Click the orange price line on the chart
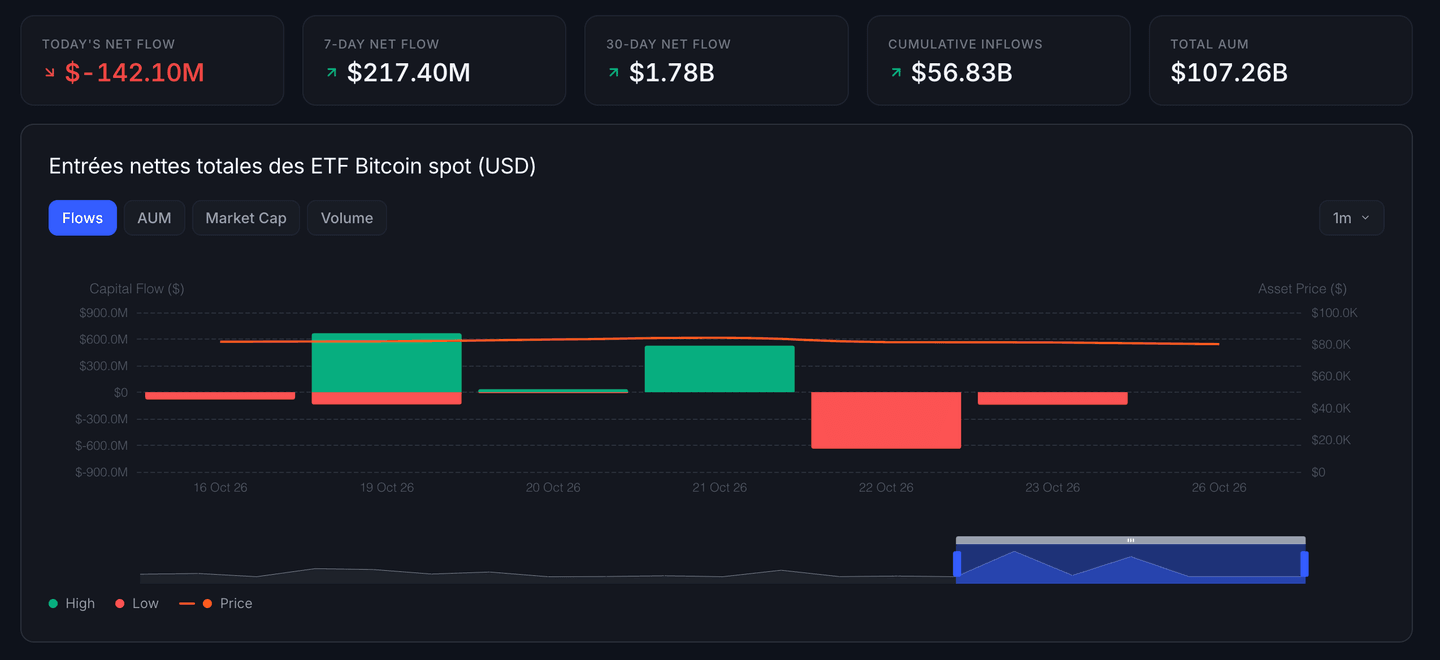 pos(720,338)
